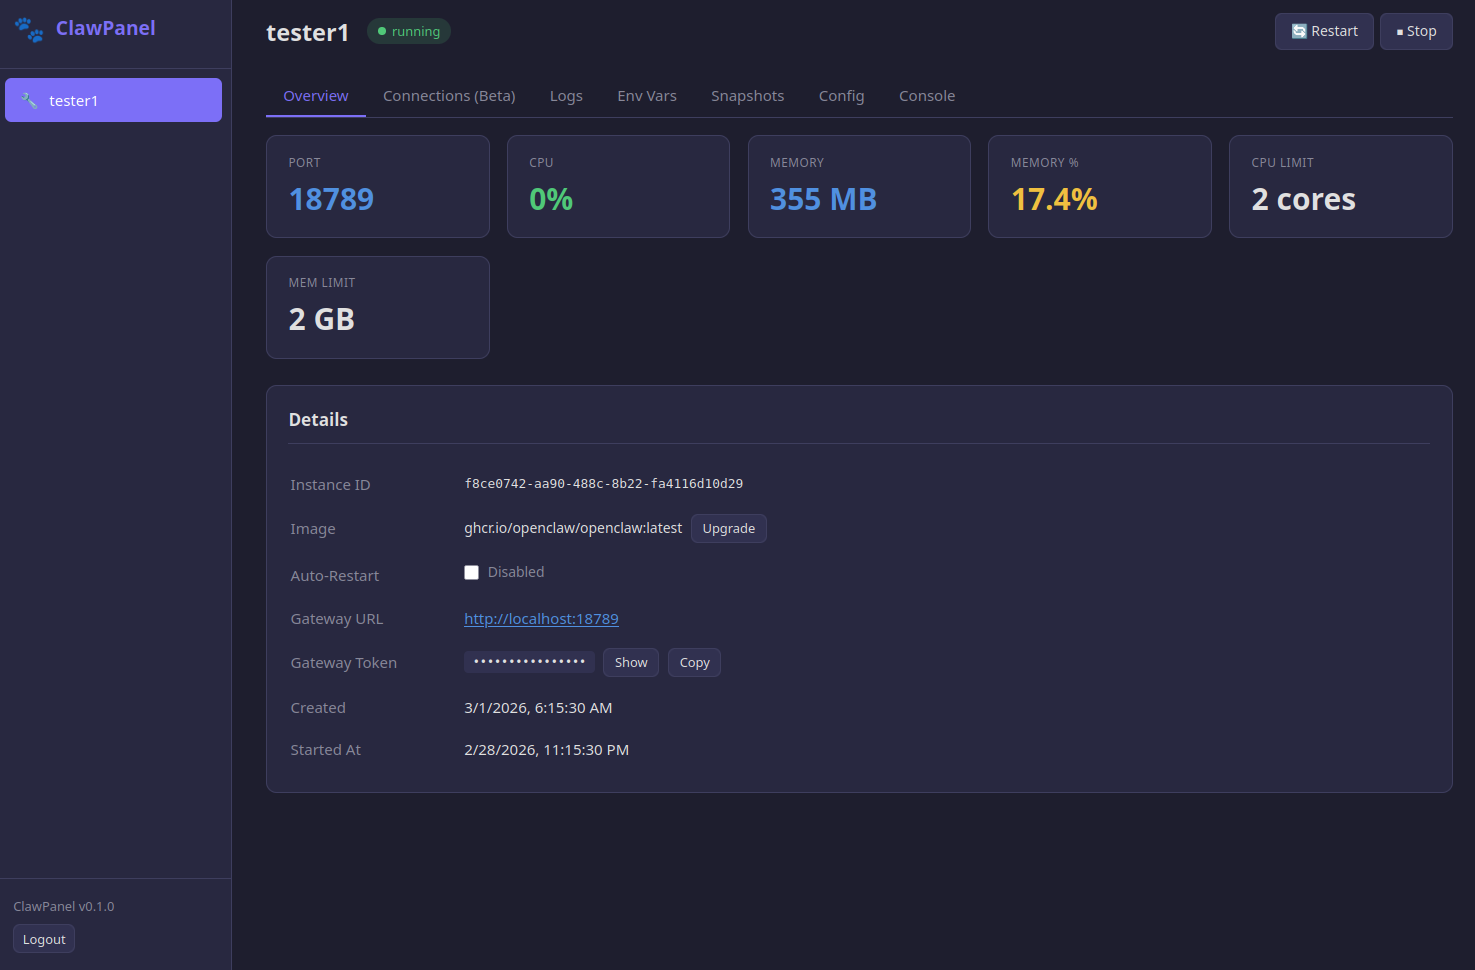The image size is (1475, 970).
Task: Select the Config tab
Action: pyautogui.click(x=841, y=96)
